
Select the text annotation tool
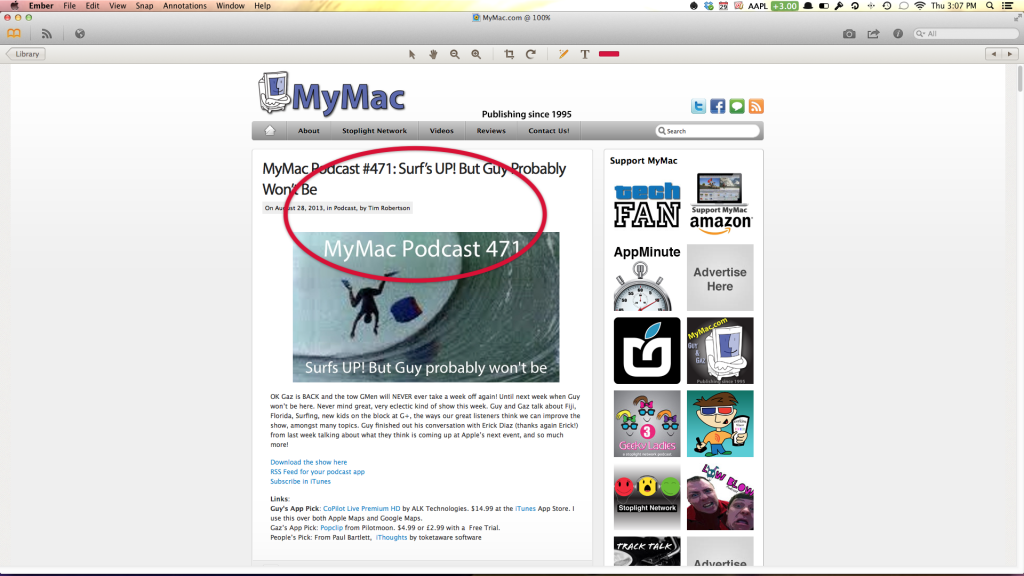pyautogui.click(x=584, y=54)
